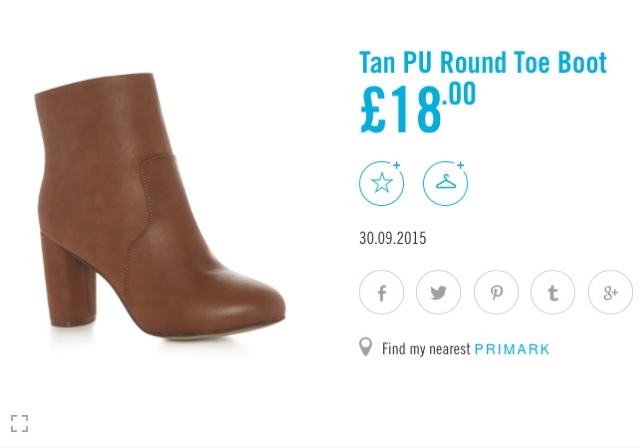
Task: Share the product on Tumblr
Action: pyautogui.click(x=553, y=292)
